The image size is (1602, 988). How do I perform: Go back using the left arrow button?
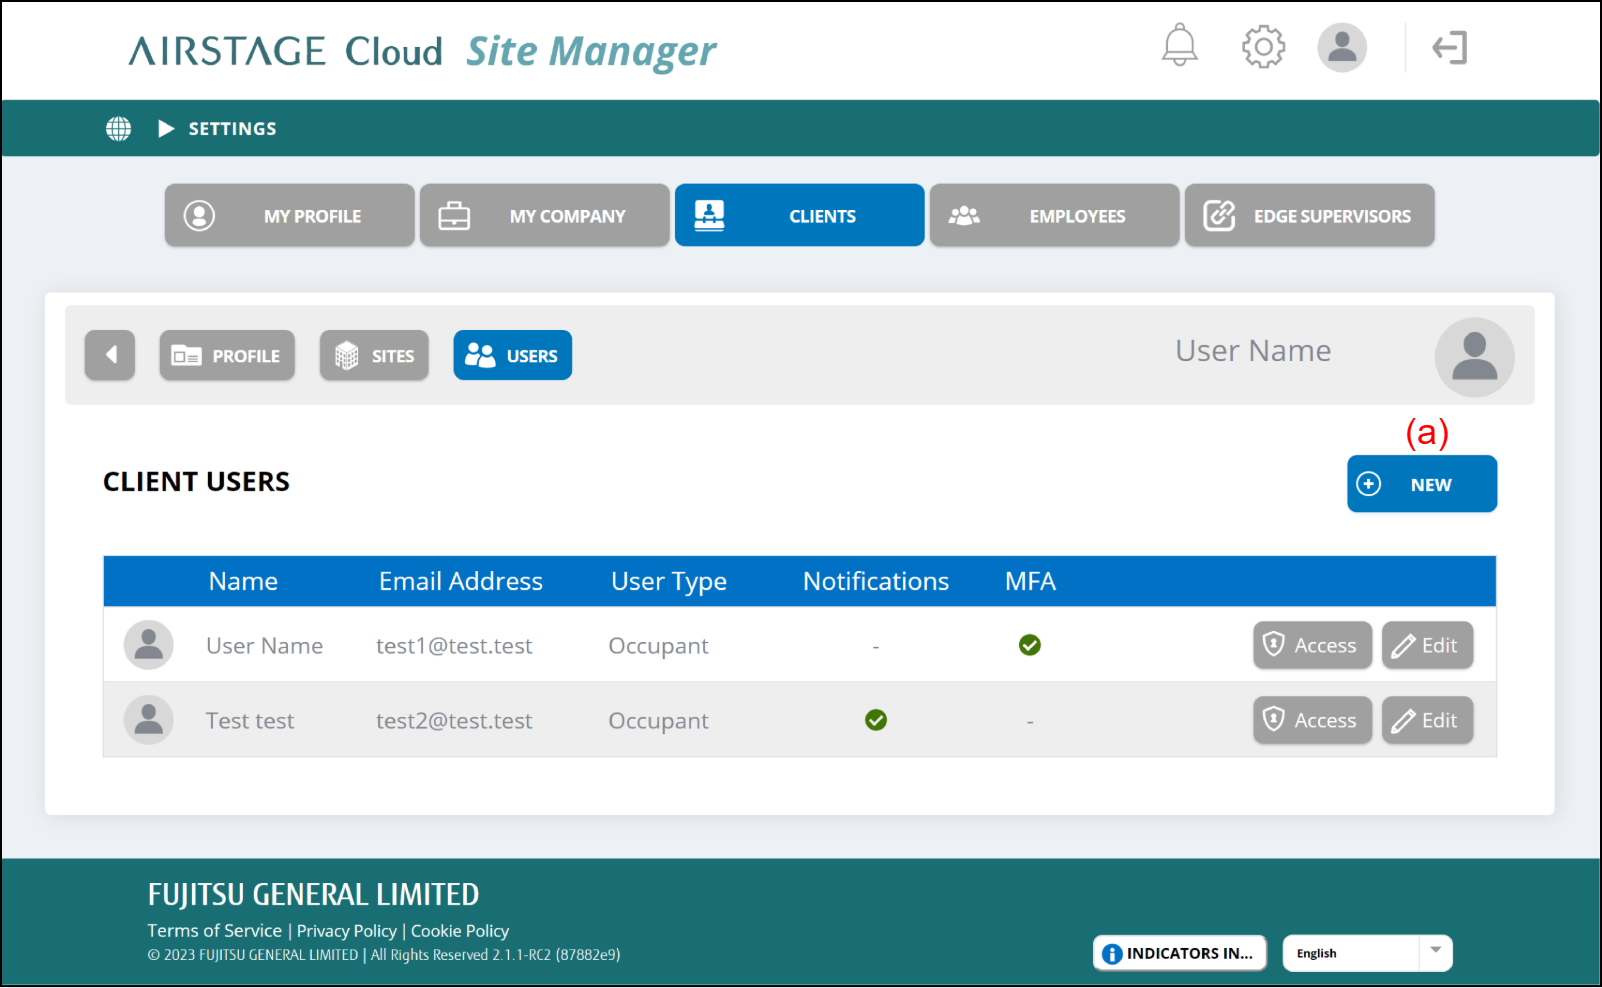point(110,355)
